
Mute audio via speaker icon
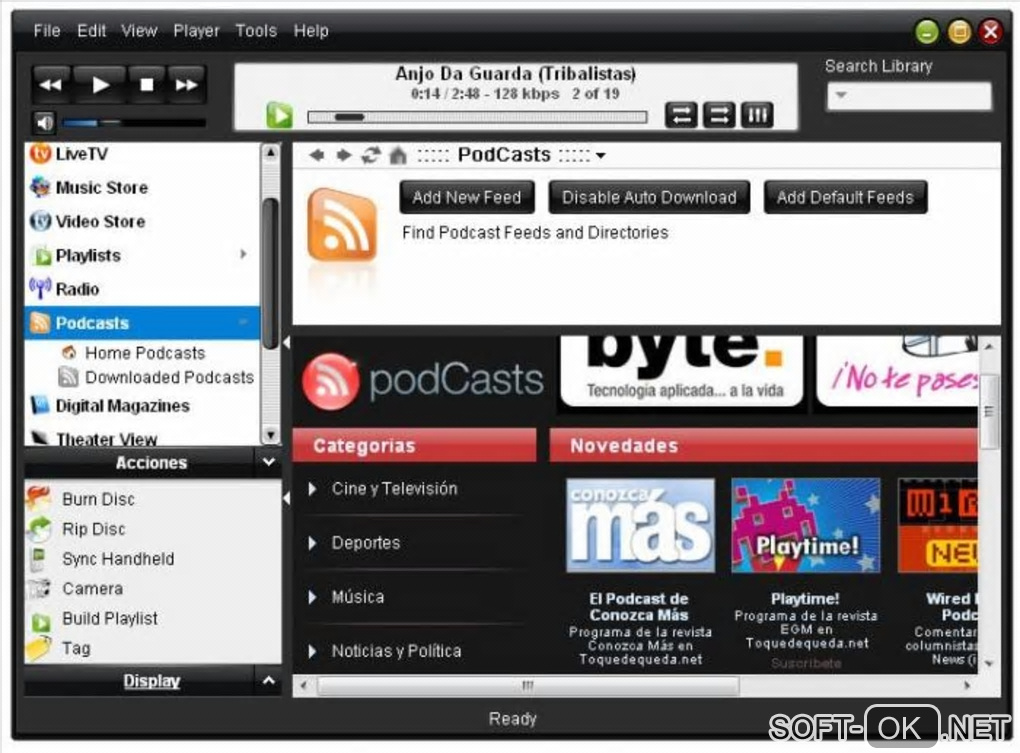click(x=45, y=122)
